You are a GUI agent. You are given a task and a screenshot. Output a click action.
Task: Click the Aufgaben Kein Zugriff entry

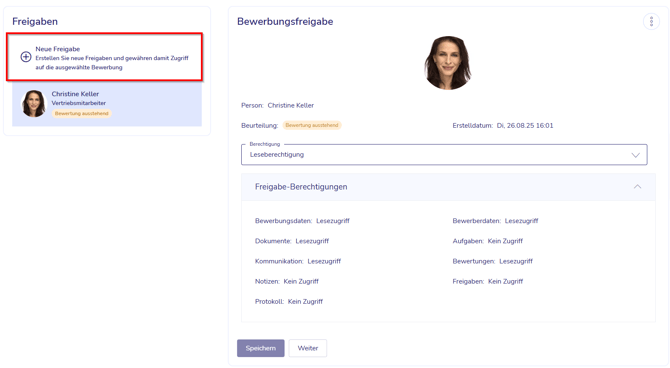(488, 241)
